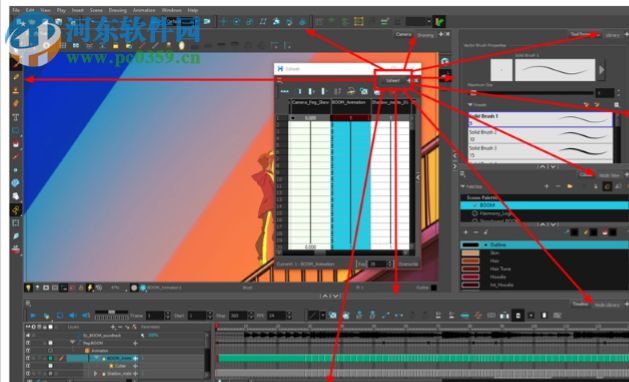Select the Solid Brush 2 preset

click(x=540, y=136)
